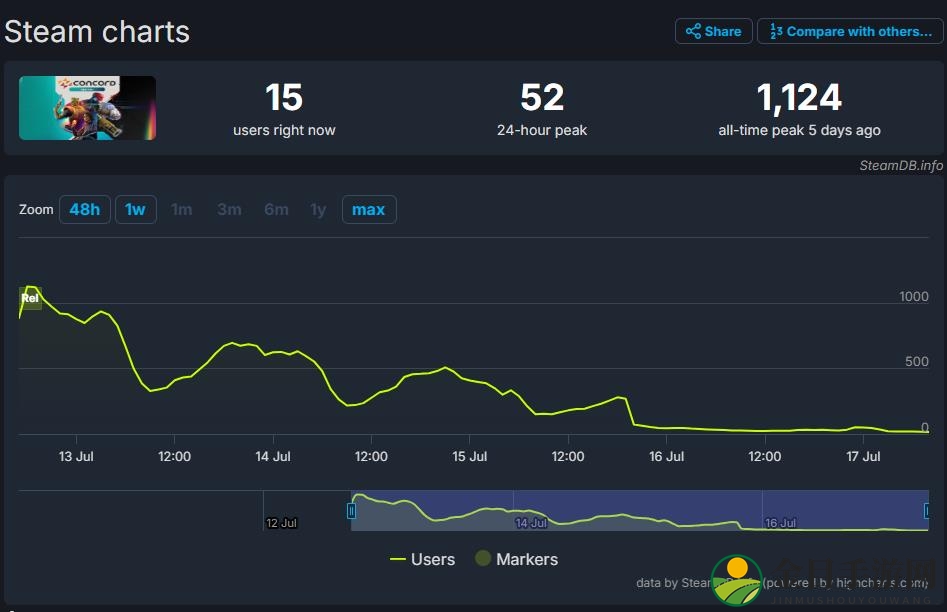Open Compare with others option

tap(850, 31)
